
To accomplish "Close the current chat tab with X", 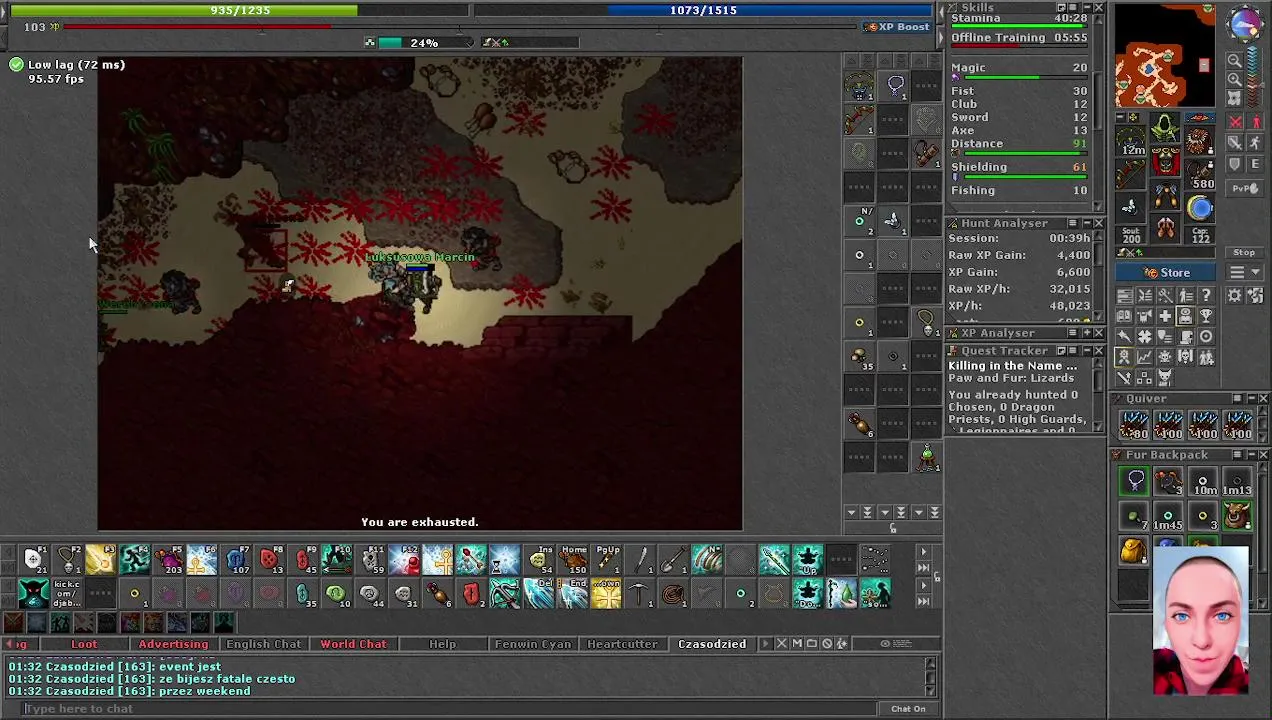I will (x=782, y=644).
